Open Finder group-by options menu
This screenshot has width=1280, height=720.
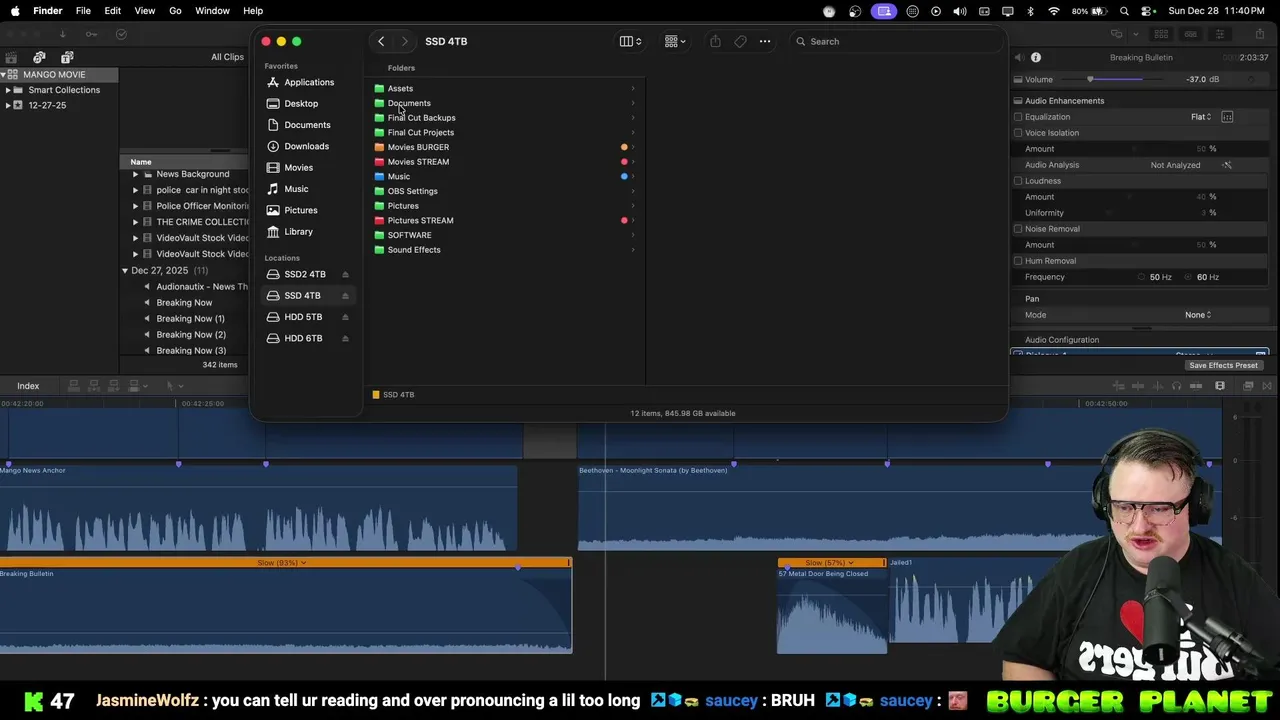click(x=675, y=41)
